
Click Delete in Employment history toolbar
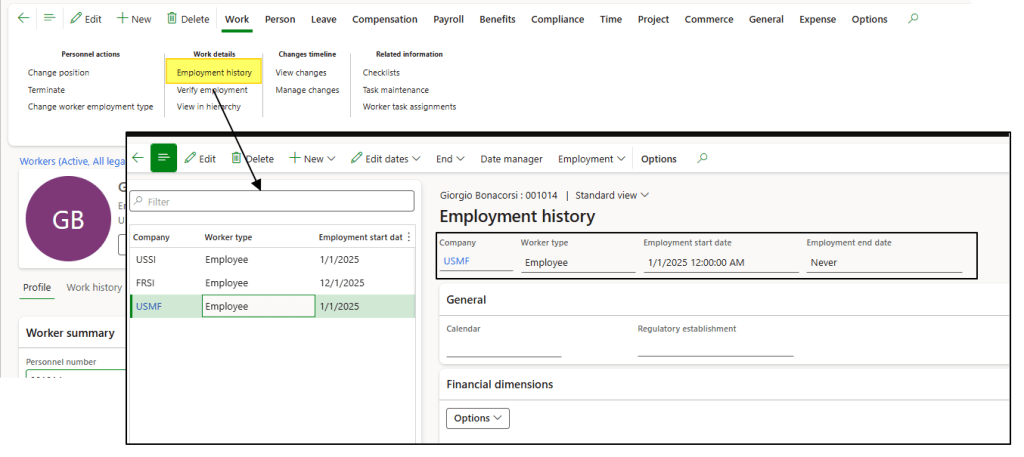[252, 158]
